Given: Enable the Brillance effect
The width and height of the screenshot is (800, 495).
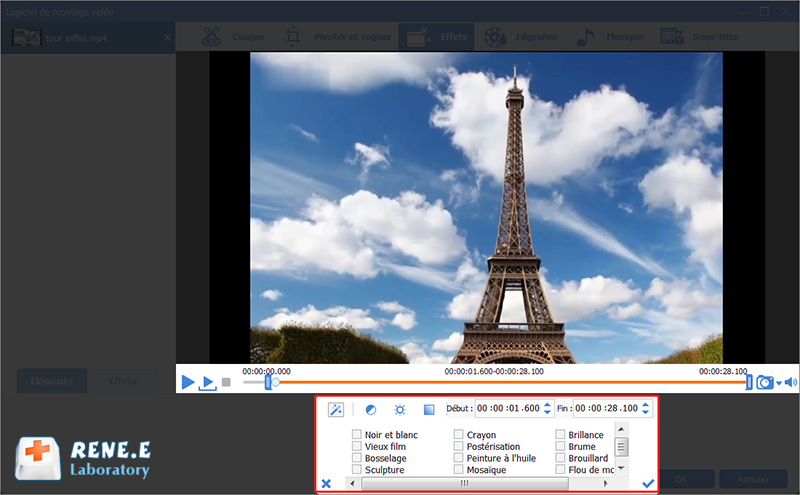Looking at the screenshot, I should pos(560,434).
